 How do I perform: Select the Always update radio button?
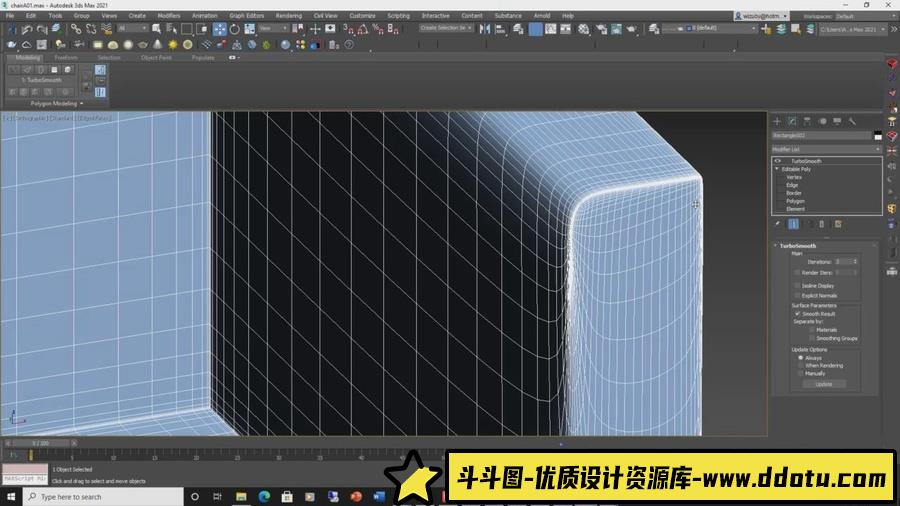point(801,357)
